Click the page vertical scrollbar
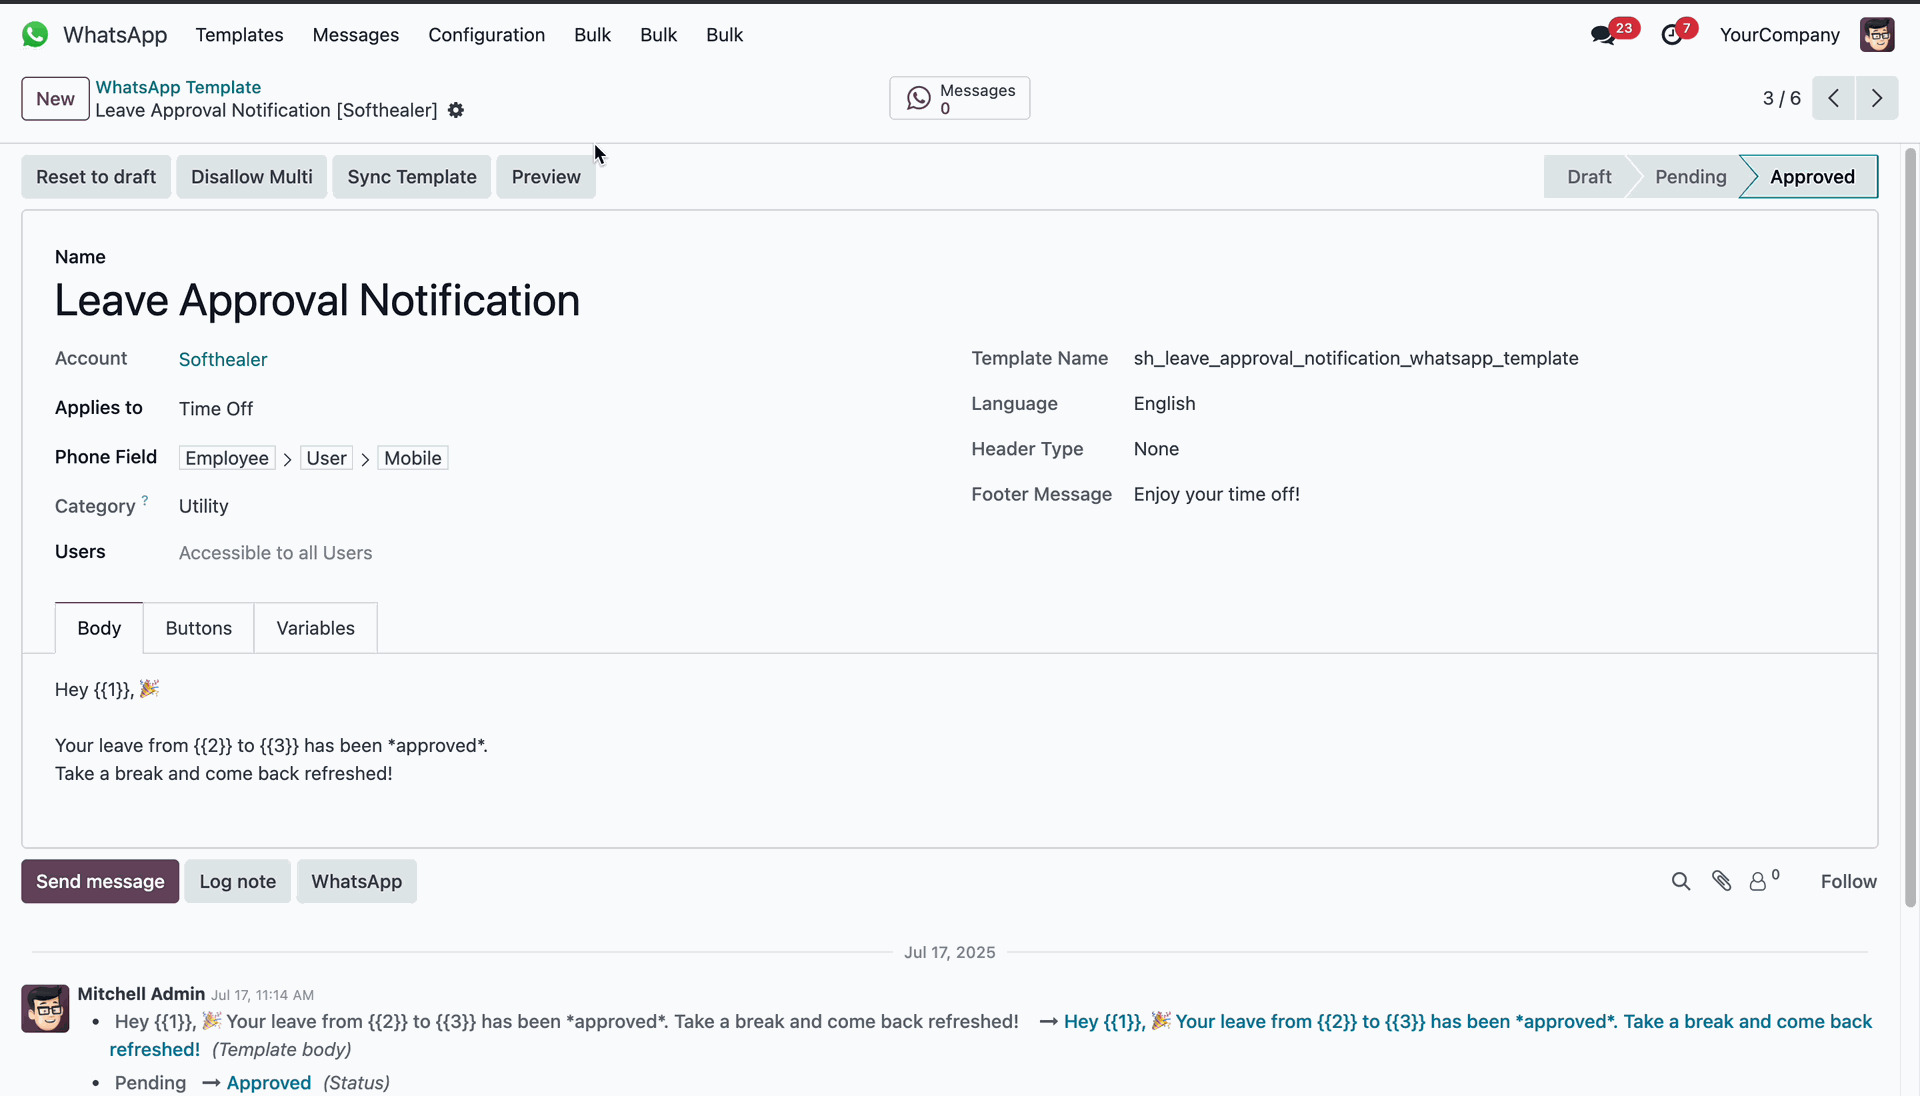 point(1910,527)
